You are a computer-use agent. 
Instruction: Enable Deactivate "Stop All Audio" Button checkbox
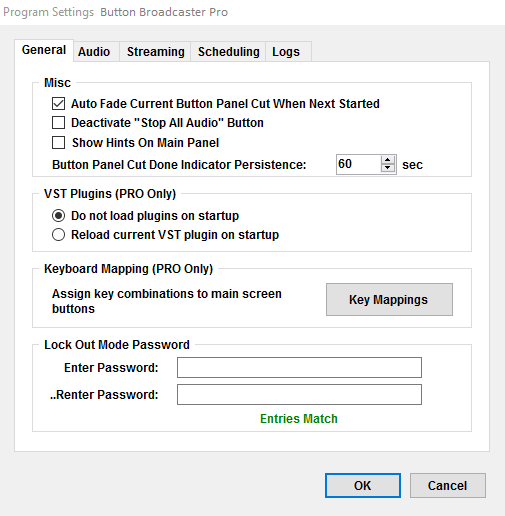(59, 123)
